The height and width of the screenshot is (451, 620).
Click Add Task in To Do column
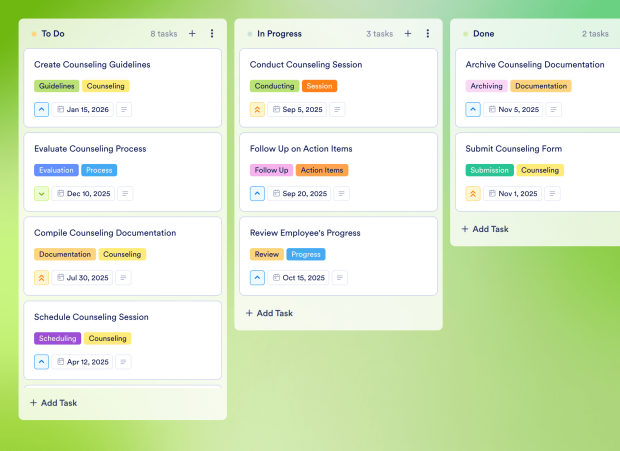[53, 403]
